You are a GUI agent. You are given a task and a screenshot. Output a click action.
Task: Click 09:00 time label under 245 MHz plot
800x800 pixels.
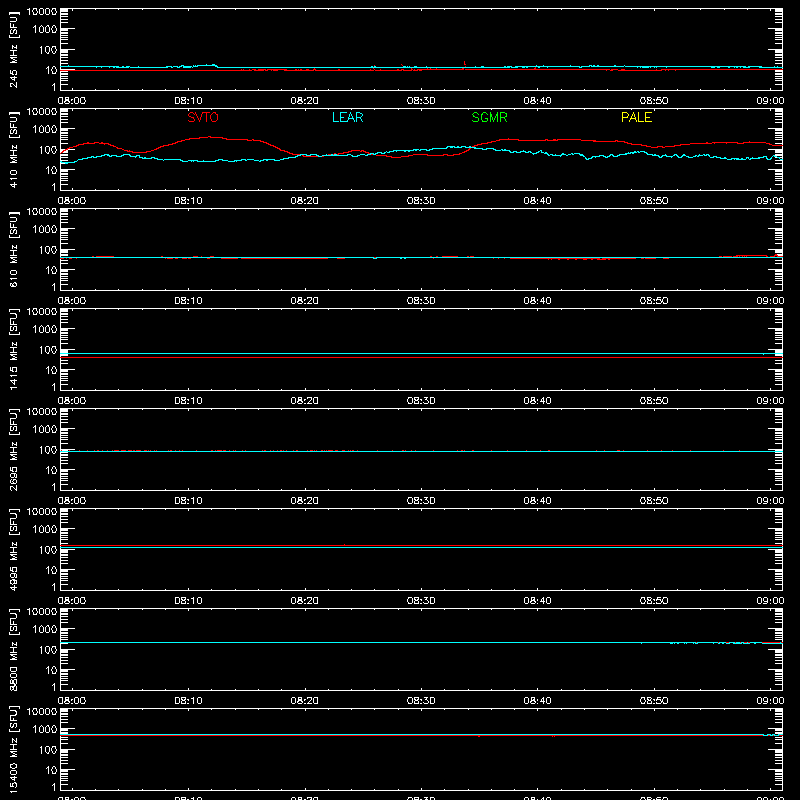point(770,101)
